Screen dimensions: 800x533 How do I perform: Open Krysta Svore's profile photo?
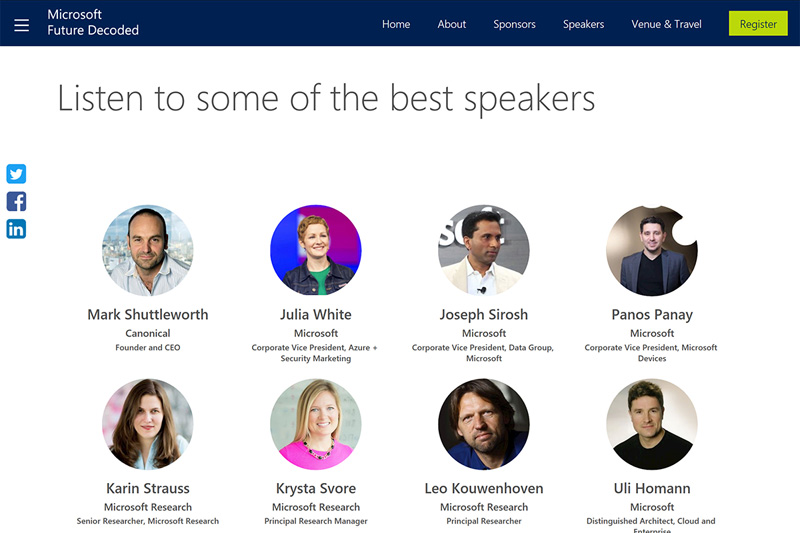point(316,424)
